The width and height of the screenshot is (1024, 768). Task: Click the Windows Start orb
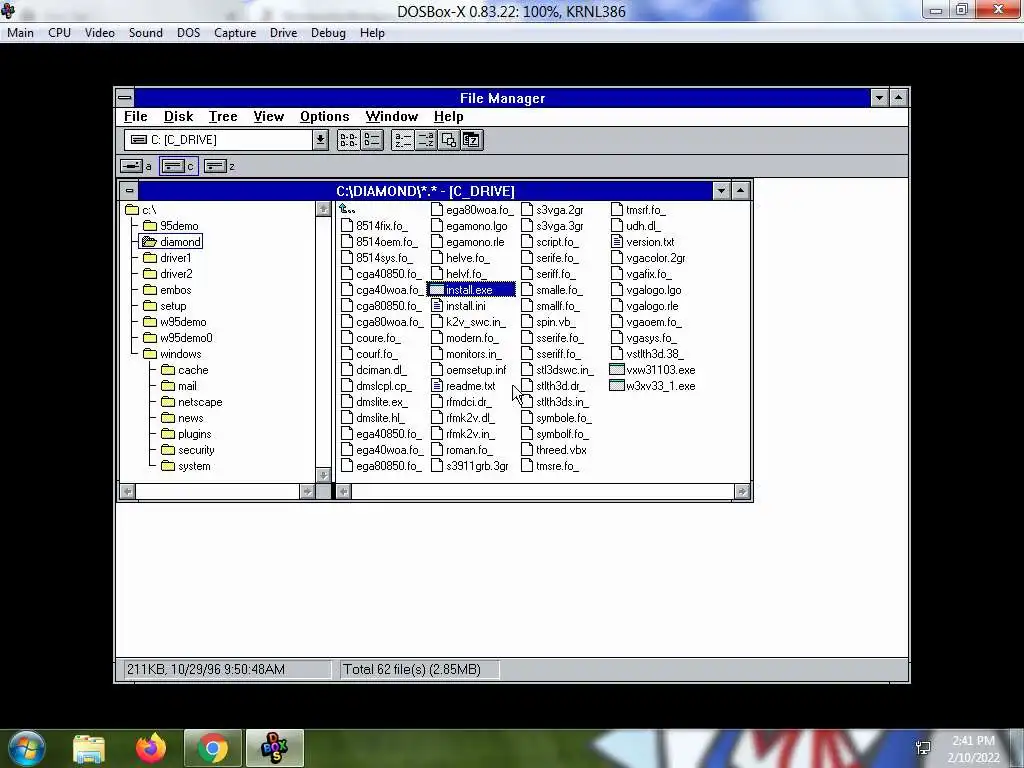[27, 748]
